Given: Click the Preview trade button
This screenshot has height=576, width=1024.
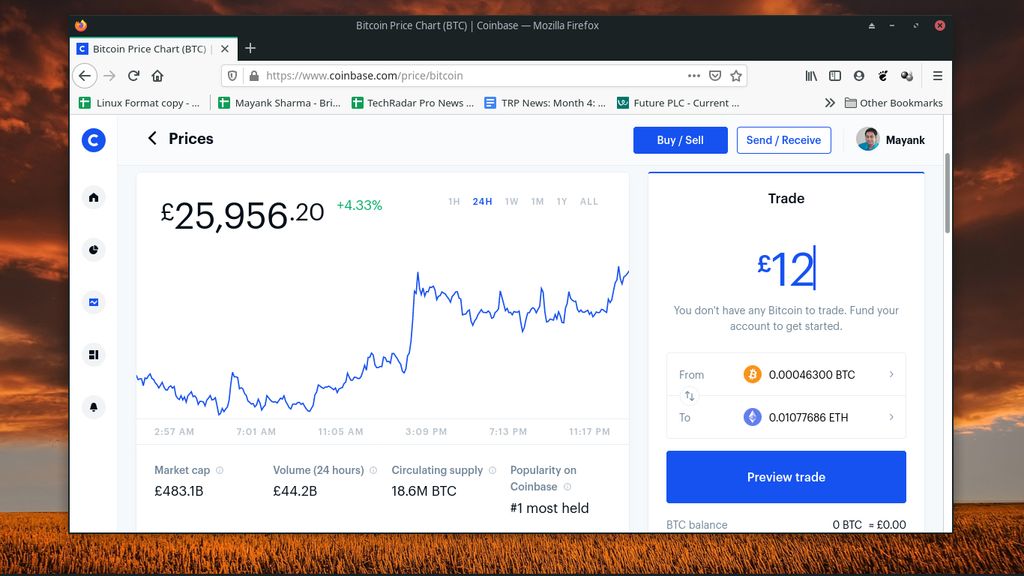Looking at the screenshot, I should click(785, 477).
